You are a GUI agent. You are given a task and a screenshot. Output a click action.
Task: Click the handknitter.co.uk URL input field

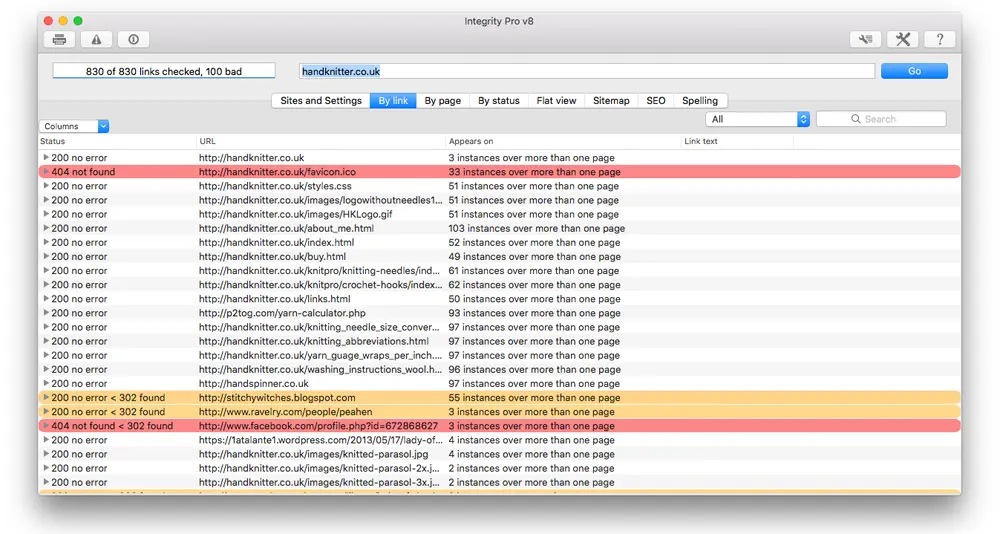pos(587,71)
